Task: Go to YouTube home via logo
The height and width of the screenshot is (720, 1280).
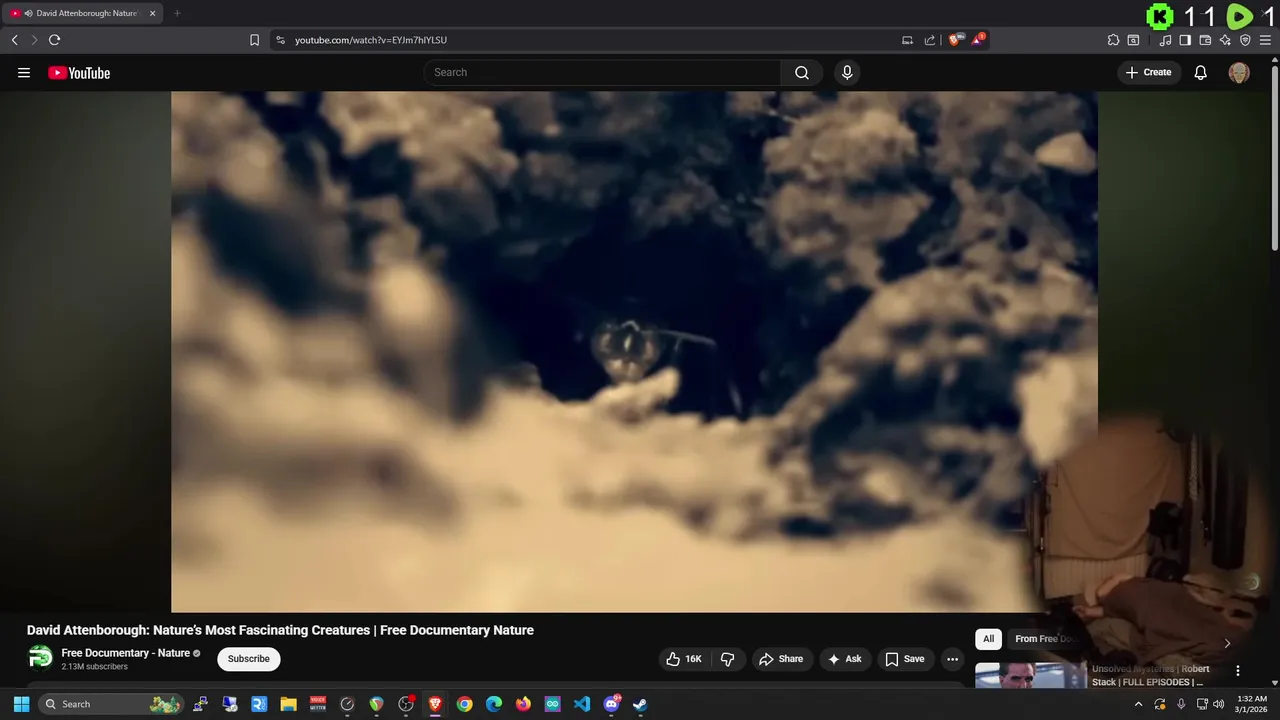Action: (79, 73)
